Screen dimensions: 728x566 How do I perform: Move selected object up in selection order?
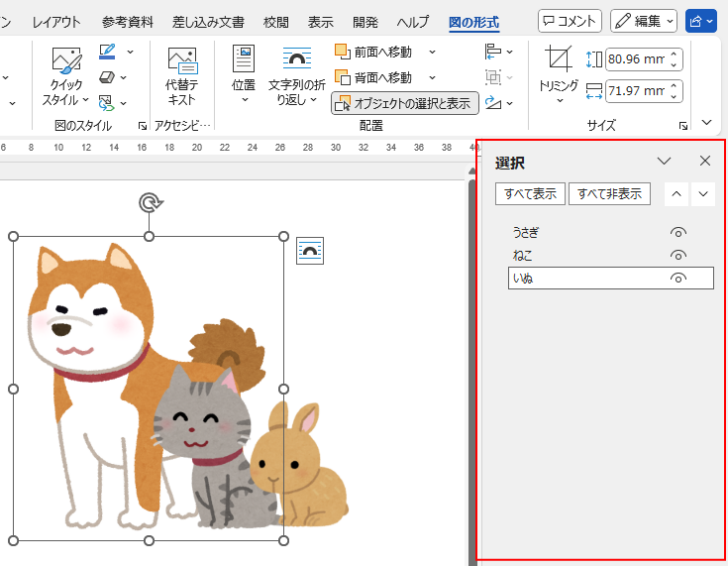677,194
